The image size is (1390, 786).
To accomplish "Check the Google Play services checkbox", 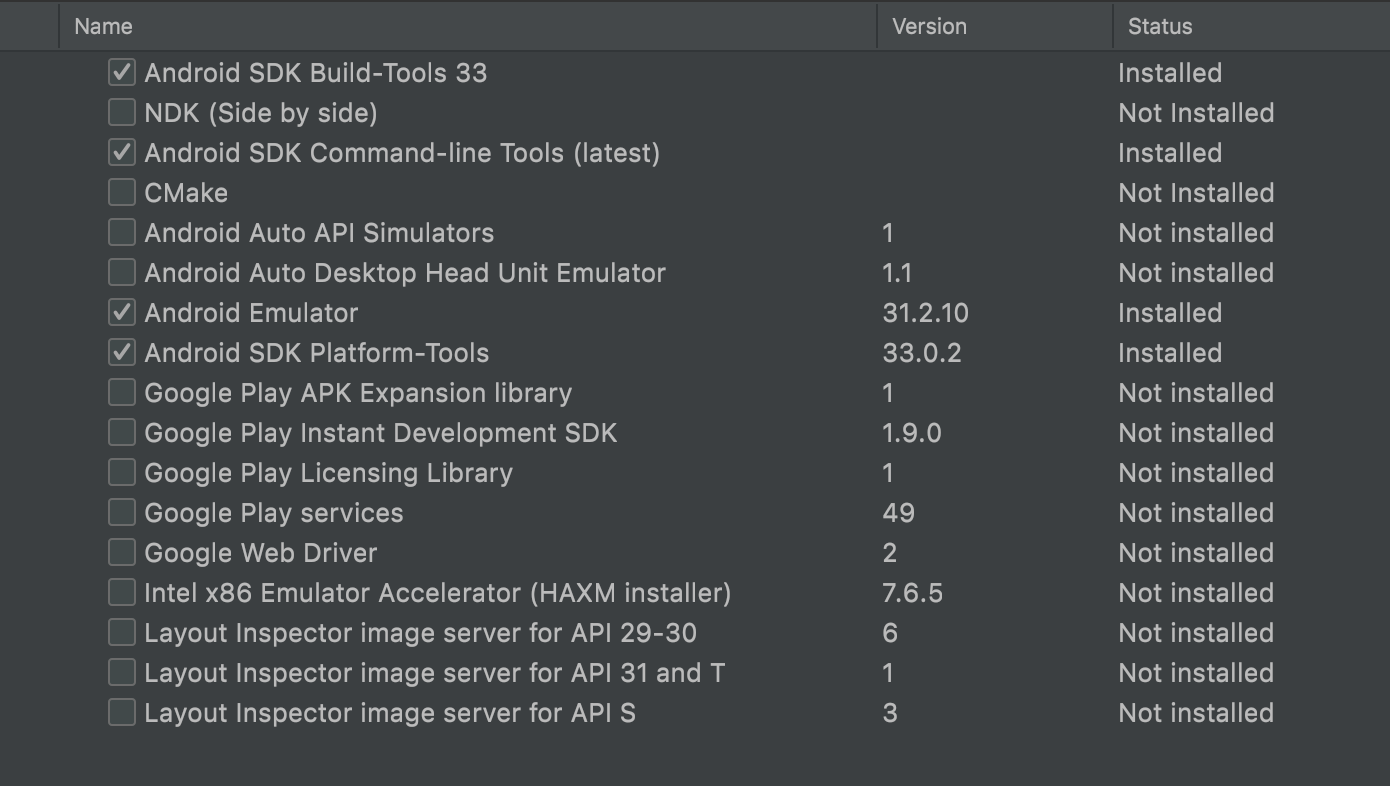I will [122, 512].
